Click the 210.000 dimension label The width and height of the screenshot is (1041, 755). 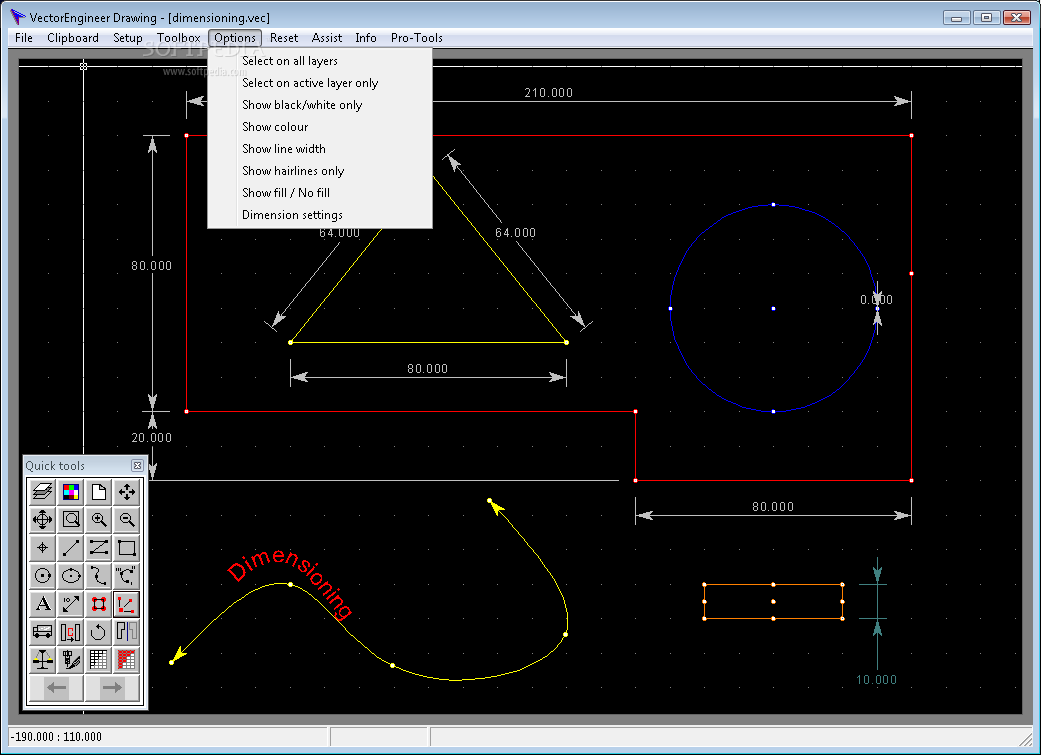[548, 93]
